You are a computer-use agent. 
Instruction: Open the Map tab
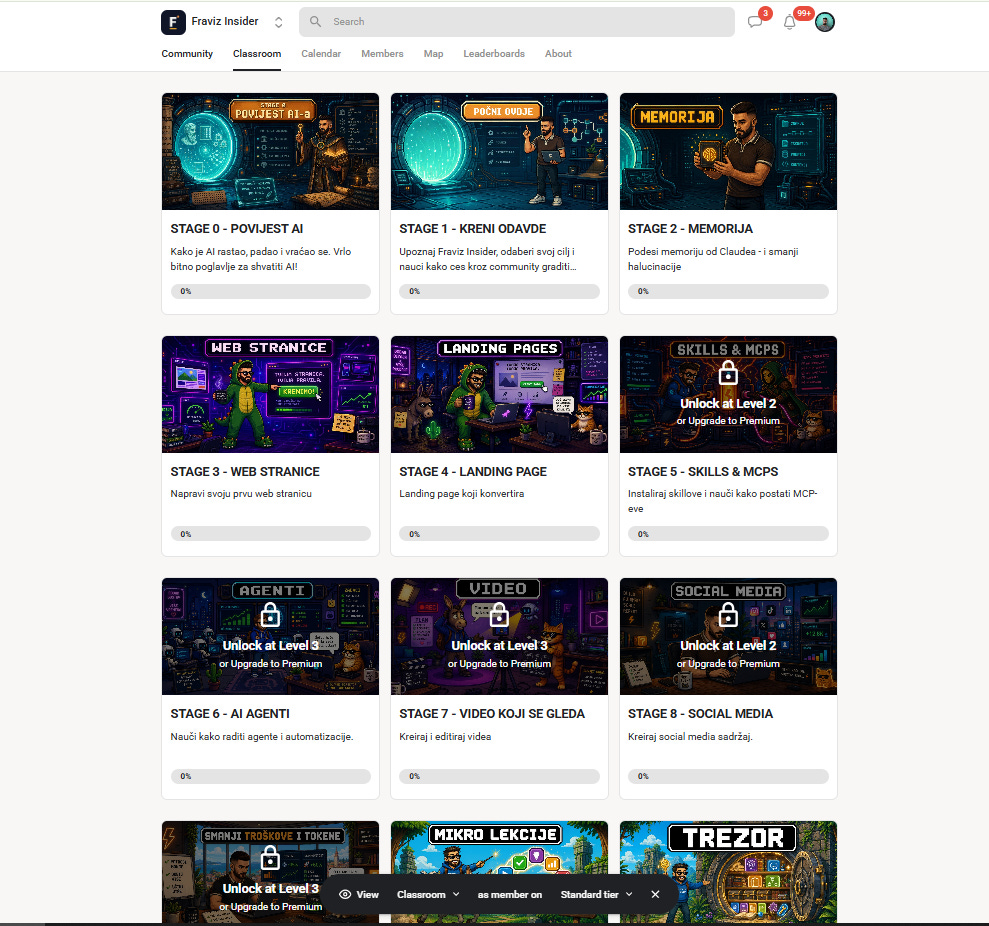point(433,54)
